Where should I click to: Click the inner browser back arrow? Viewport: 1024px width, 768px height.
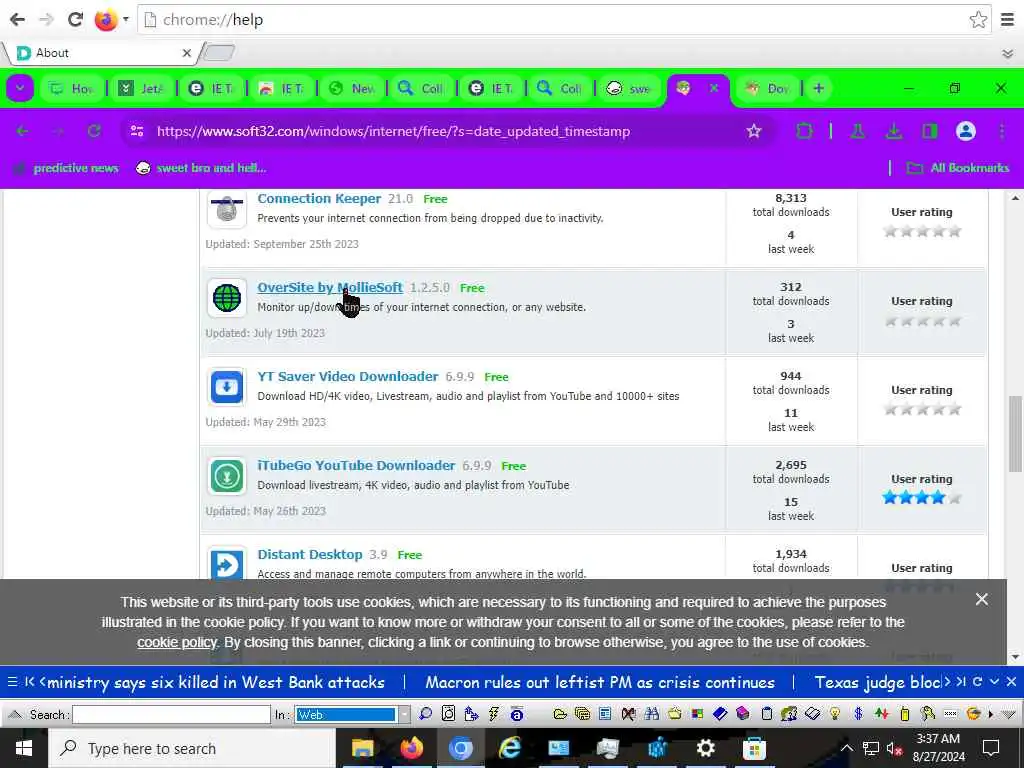22,131
